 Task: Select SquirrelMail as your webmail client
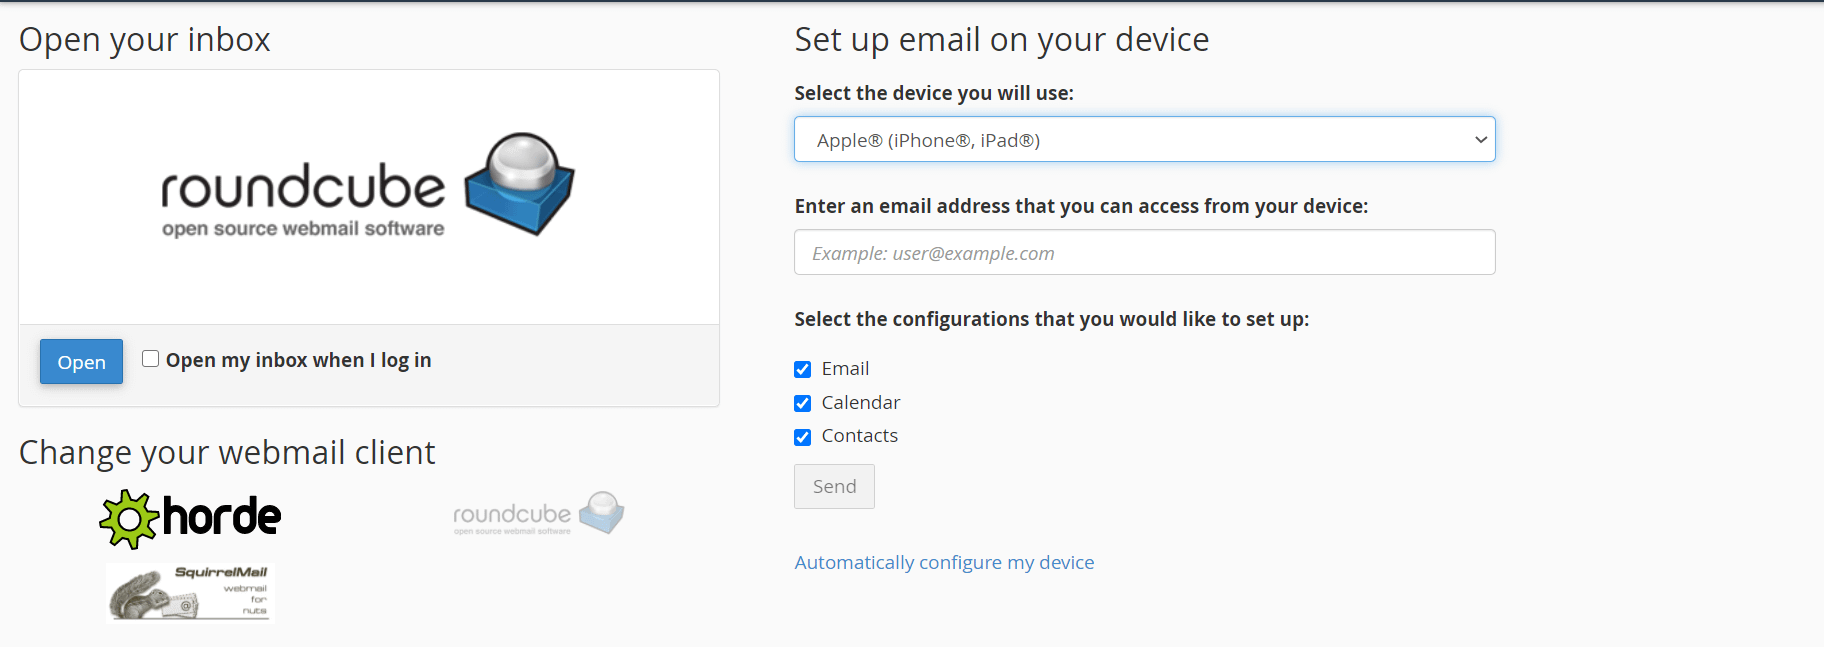coord(188,592)
